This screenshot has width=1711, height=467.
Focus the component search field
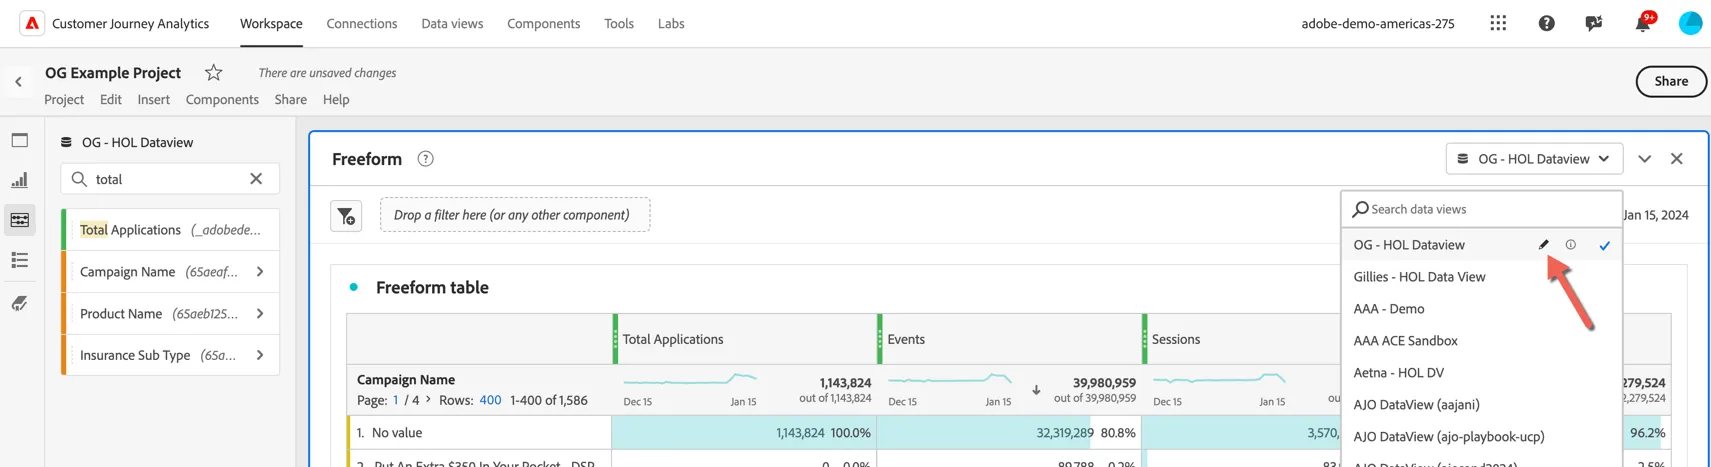click(170, 179)
